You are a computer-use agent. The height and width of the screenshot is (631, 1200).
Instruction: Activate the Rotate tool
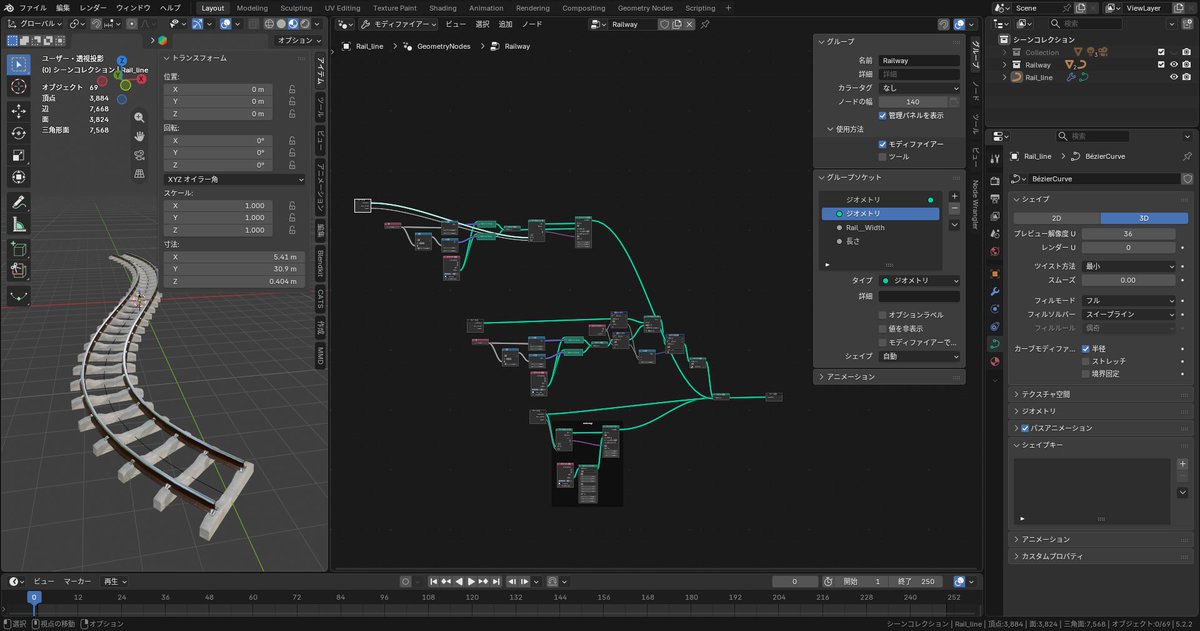pyautogui.click(x=19, y=133)
